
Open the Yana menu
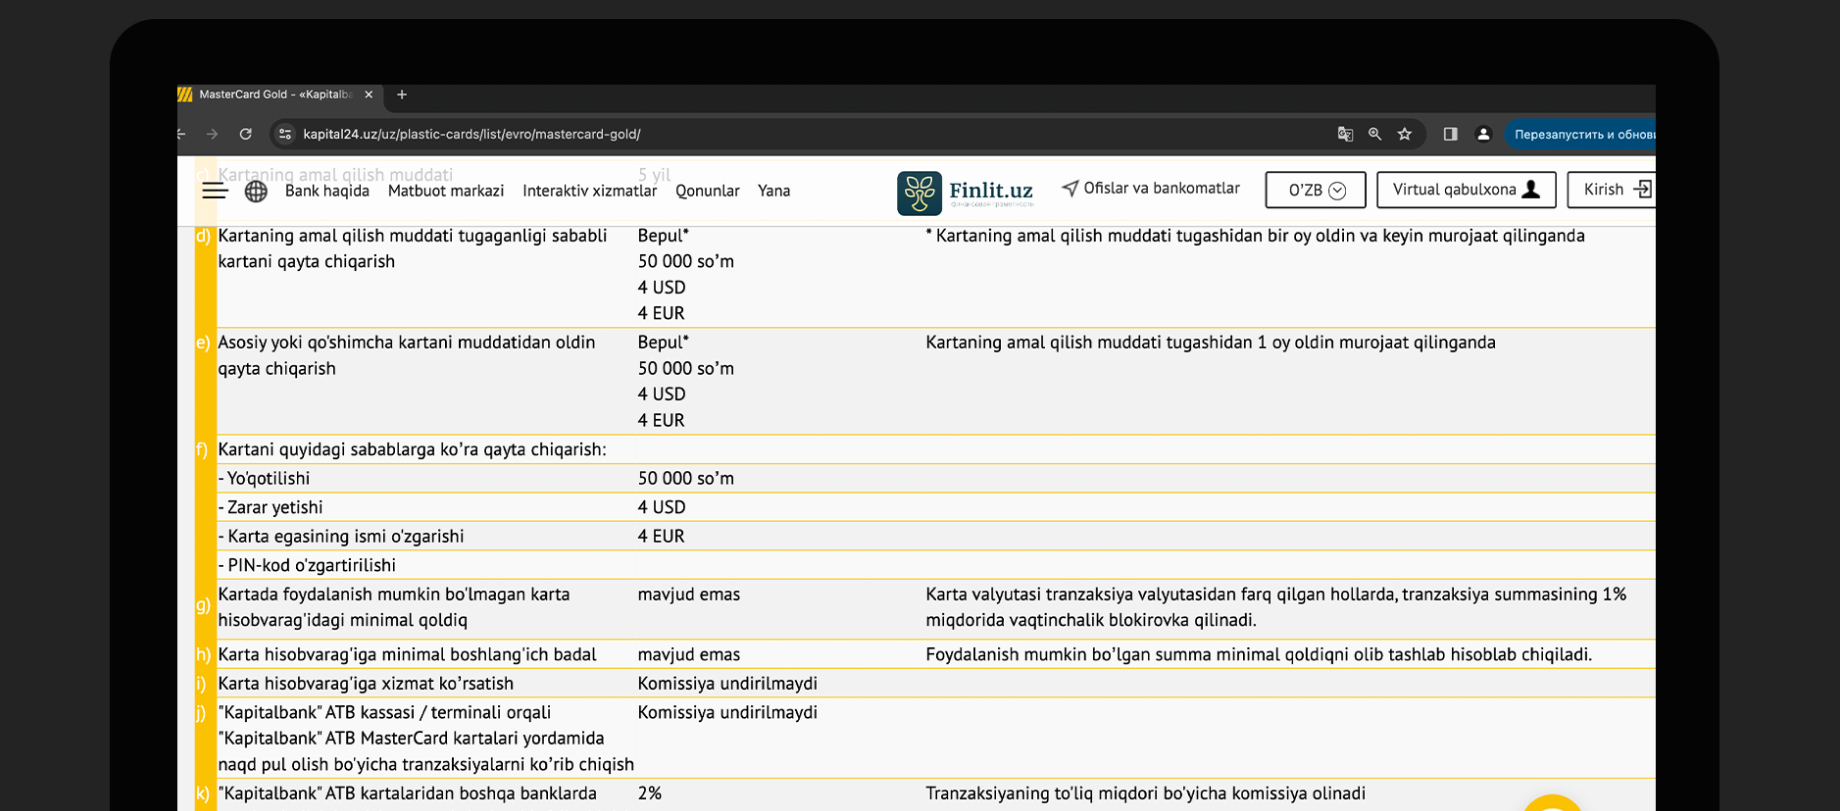pyautogui.click(x=774, y=191)
